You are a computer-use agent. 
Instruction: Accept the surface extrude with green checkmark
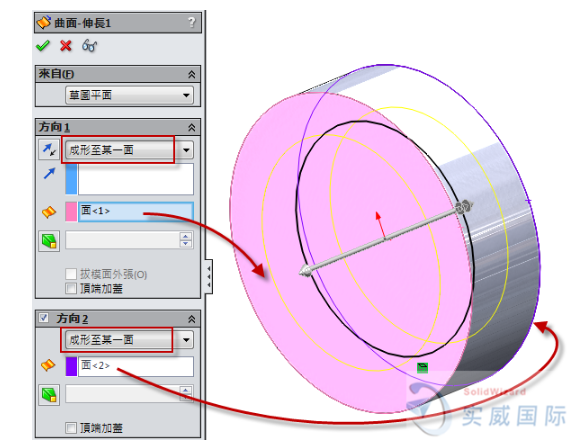tap(43, 46)
